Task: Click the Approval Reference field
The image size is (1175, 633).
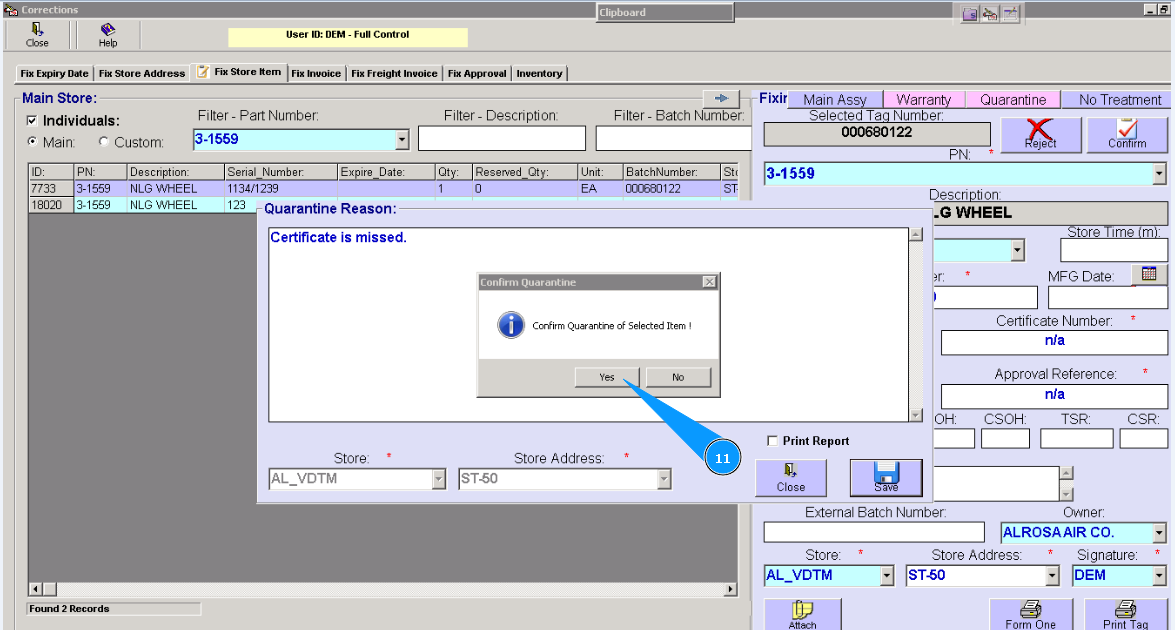Action: 1054,396
